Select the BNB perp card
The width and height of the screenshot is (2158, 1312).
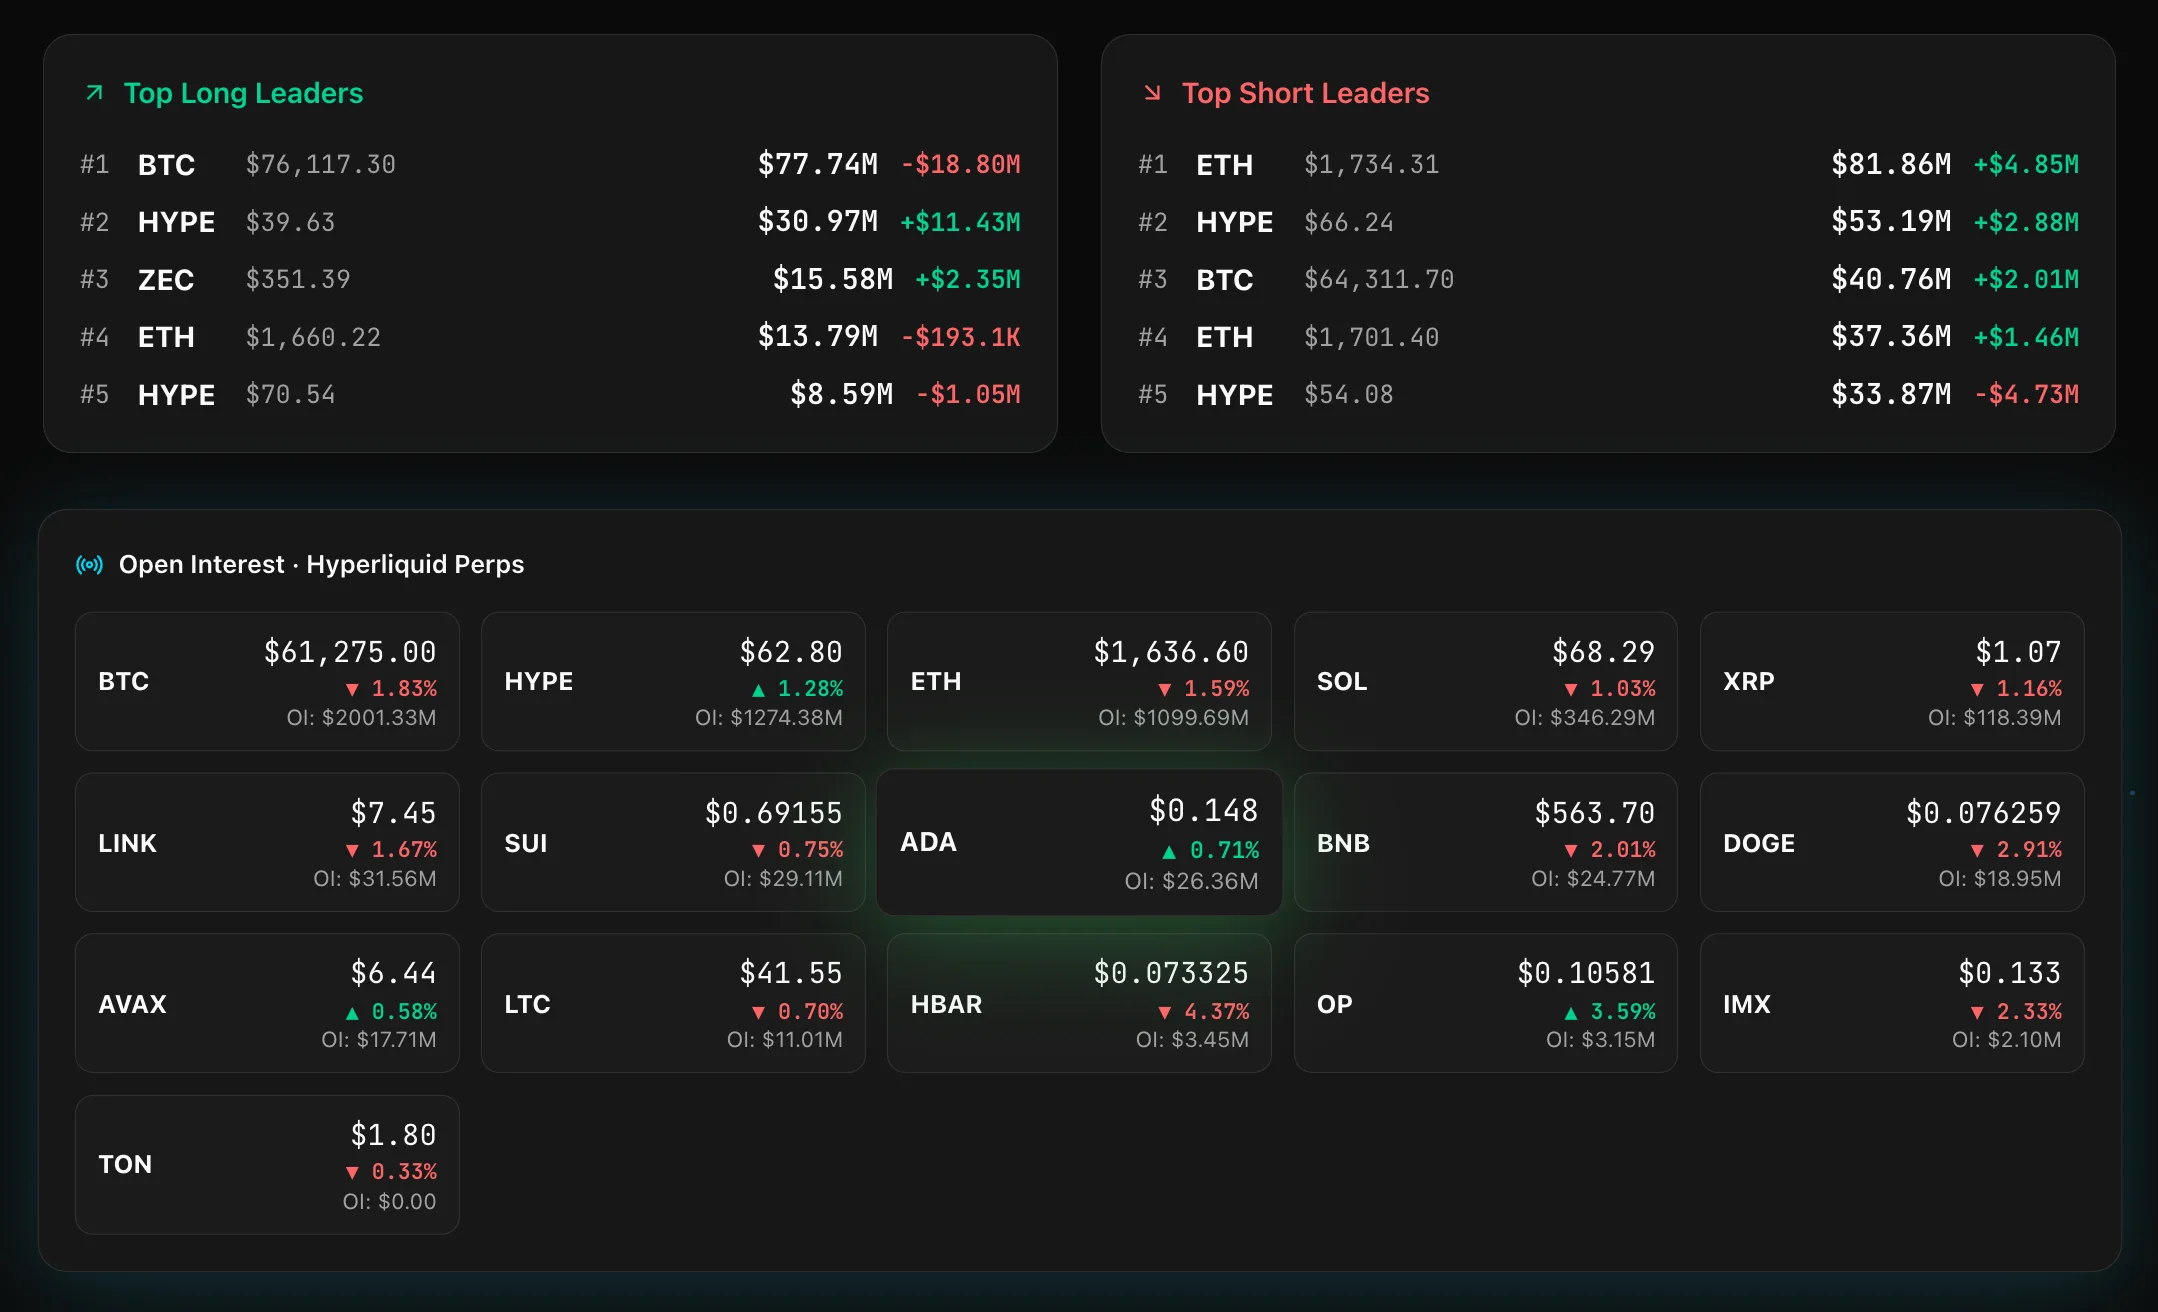1486,843
